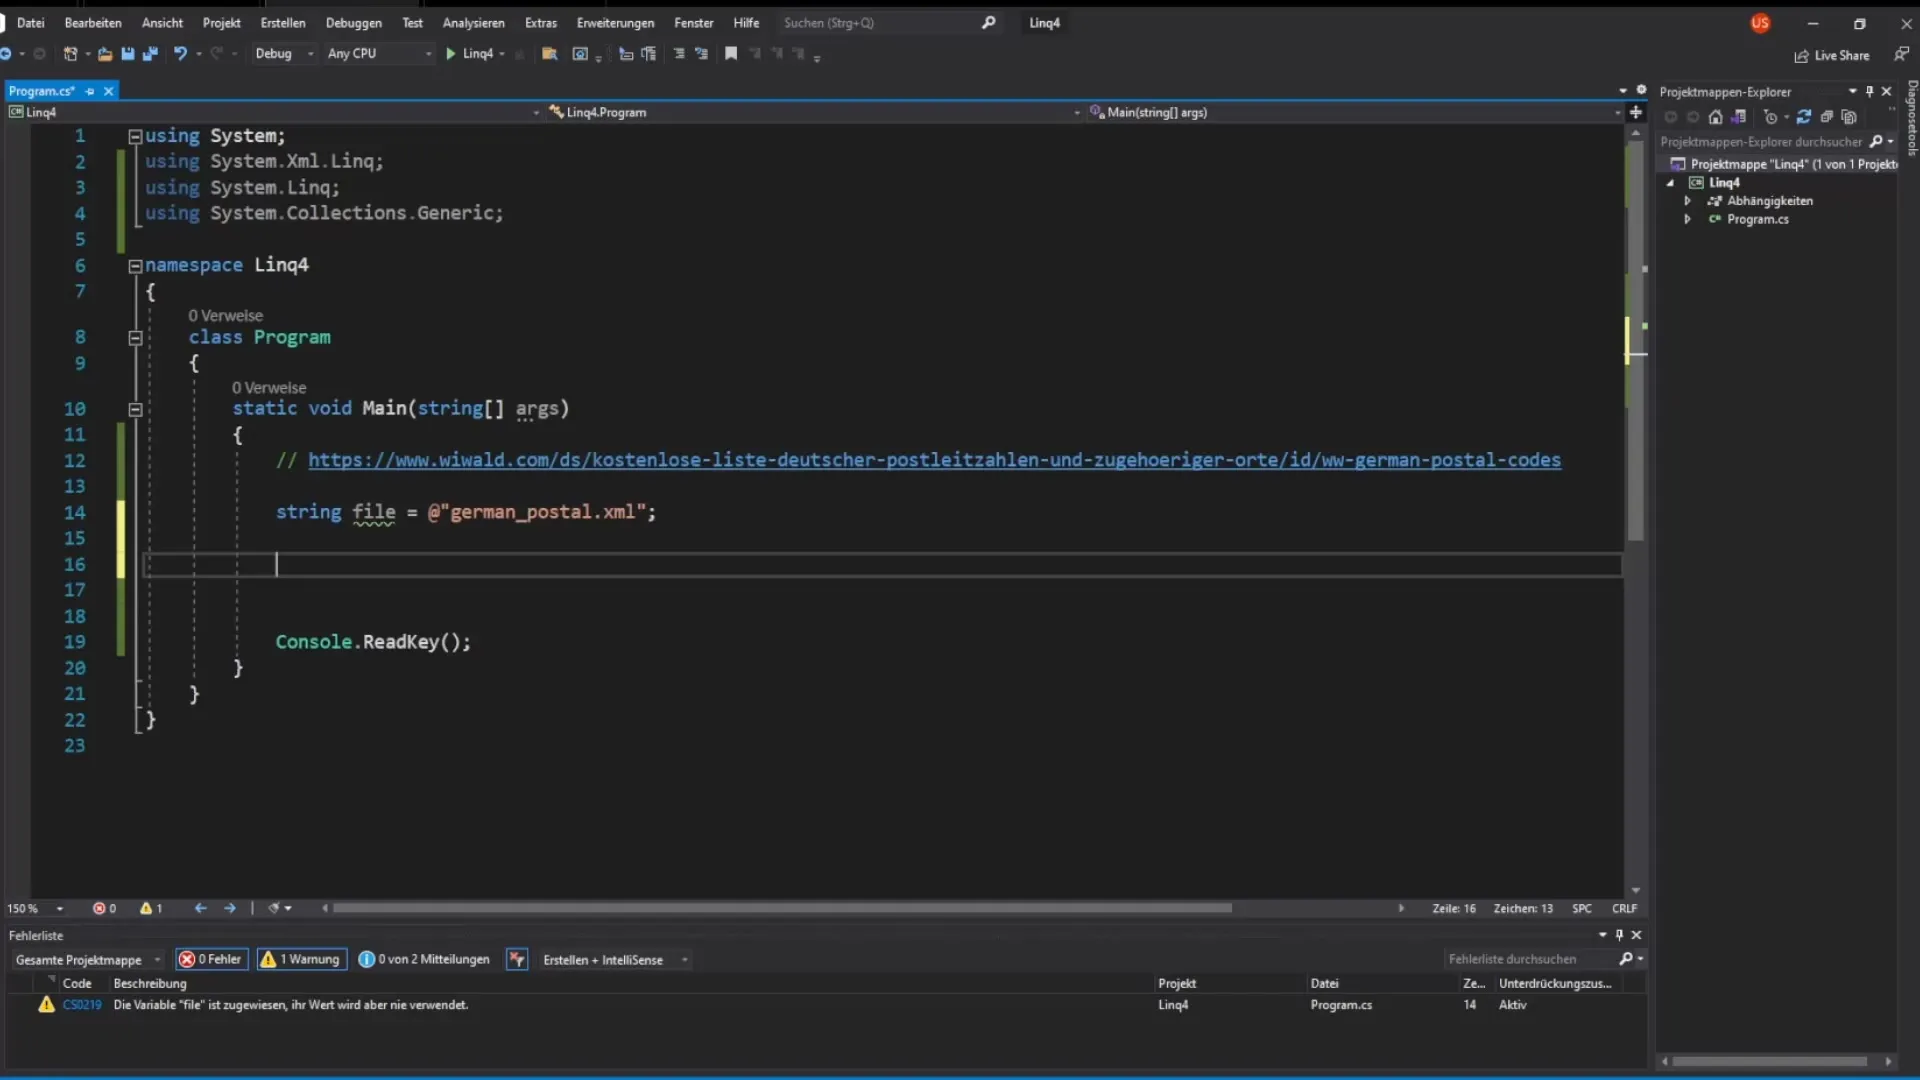The image size is (1920, 1080).
Task: Click the Save All toolbar icon
Action: pyautogui.click(x=150, y=54)
